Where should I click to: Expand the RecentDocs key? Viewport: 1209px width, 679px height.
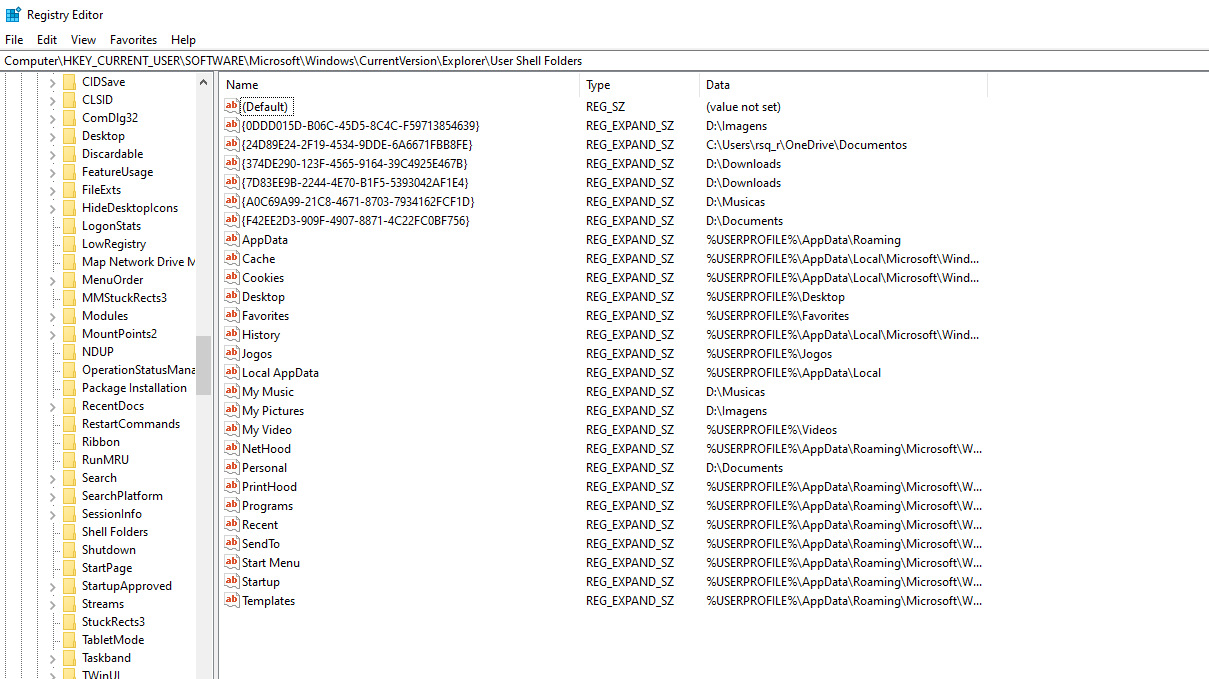pos(53,406)
